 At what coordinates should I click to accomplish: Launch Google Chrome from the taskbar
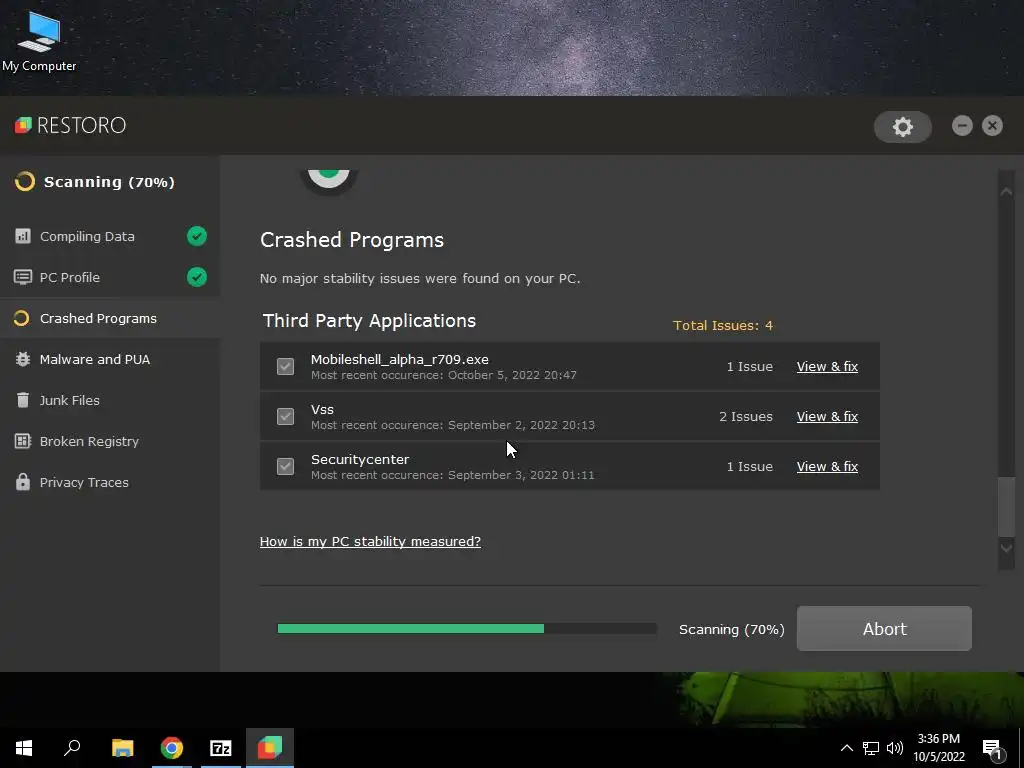(172, 748)
